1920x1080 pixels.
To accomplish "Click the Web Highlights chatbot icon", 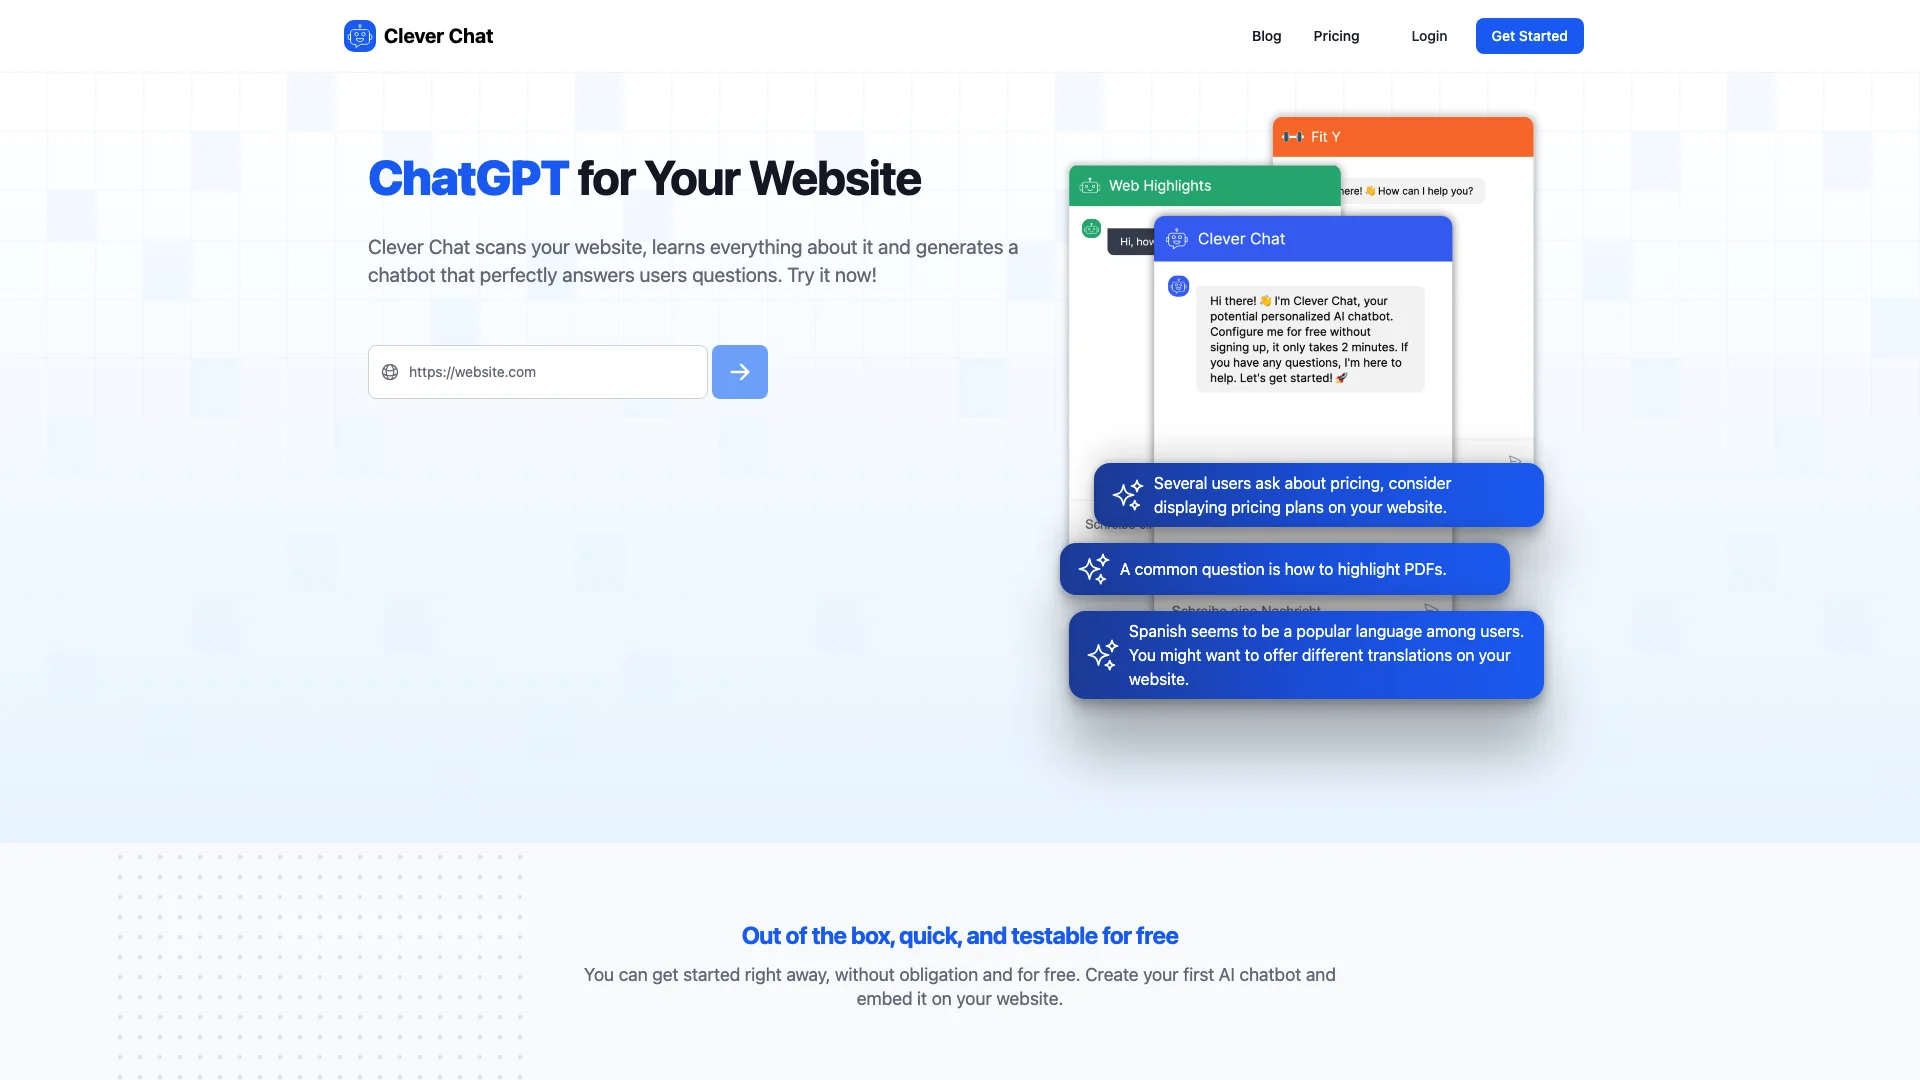I will 1091,185.
